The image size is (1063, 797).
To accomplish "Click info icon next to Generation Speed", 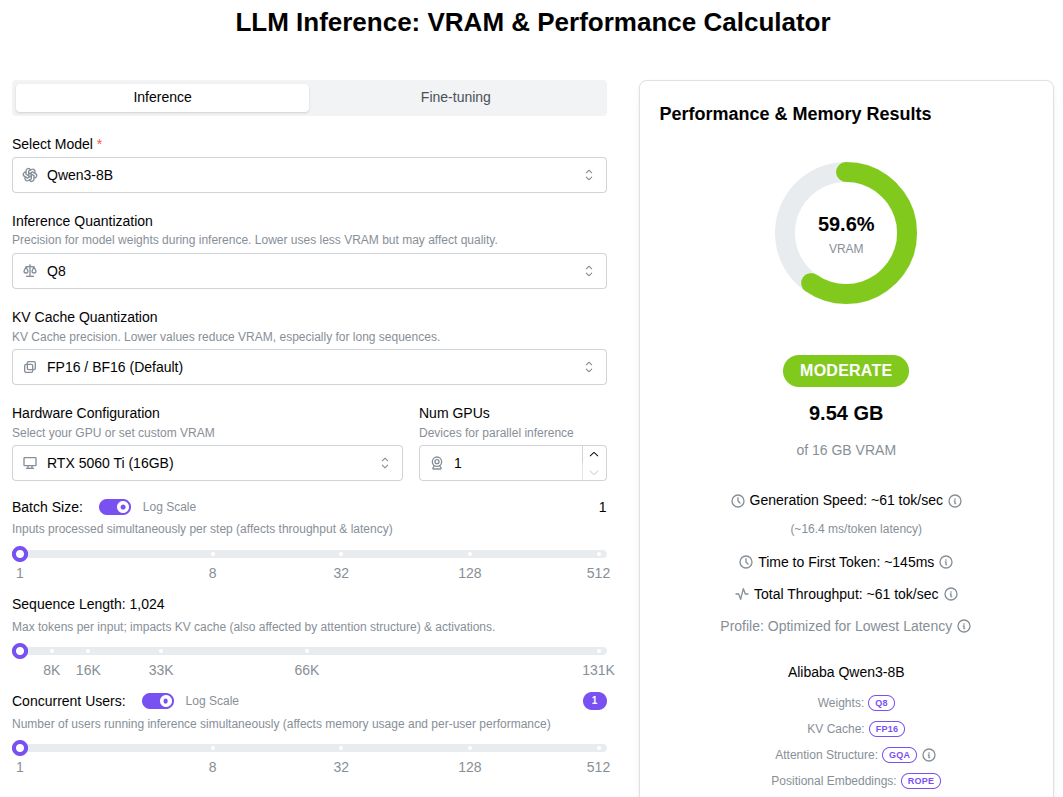I will click(x=955, y=500).
